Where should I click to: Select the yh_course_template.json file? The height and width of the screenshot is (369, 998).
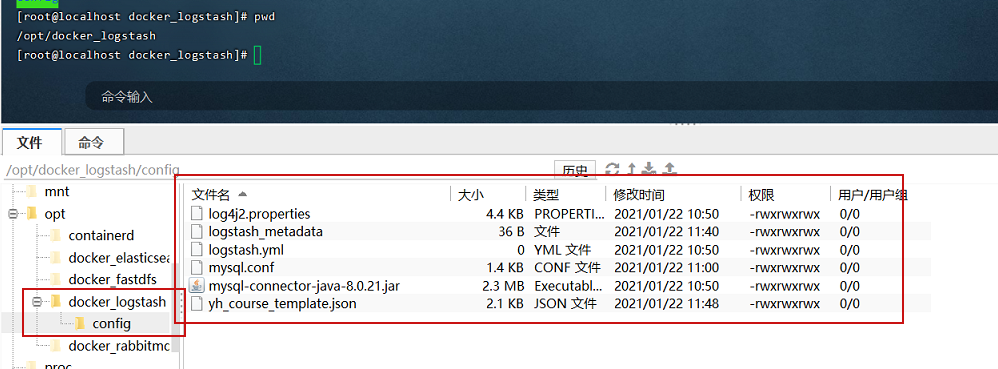pos(282,303)
